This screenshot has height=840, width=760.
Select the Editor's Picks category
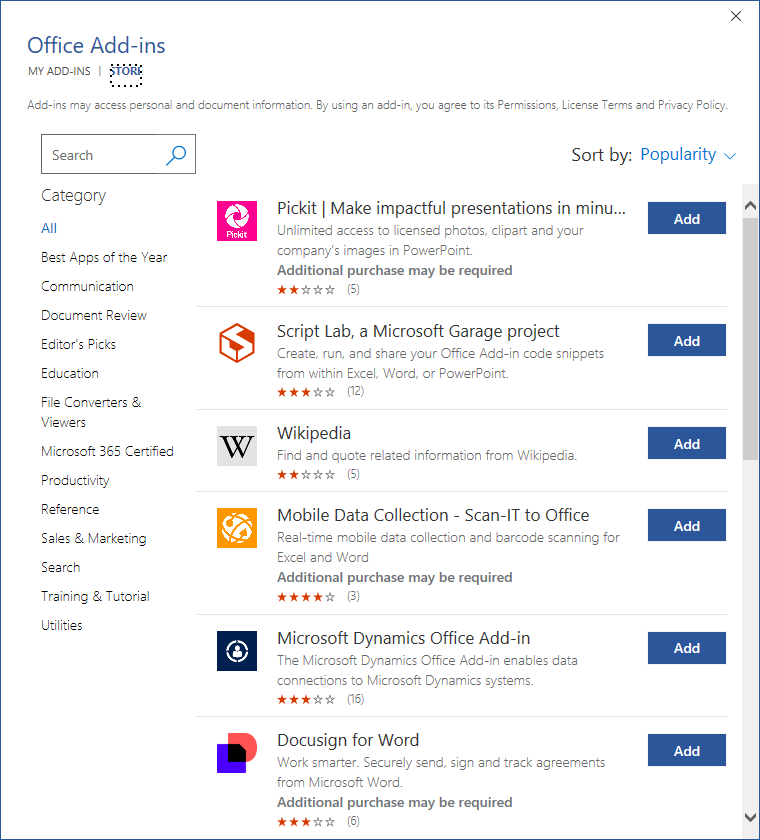pos(78,344)
